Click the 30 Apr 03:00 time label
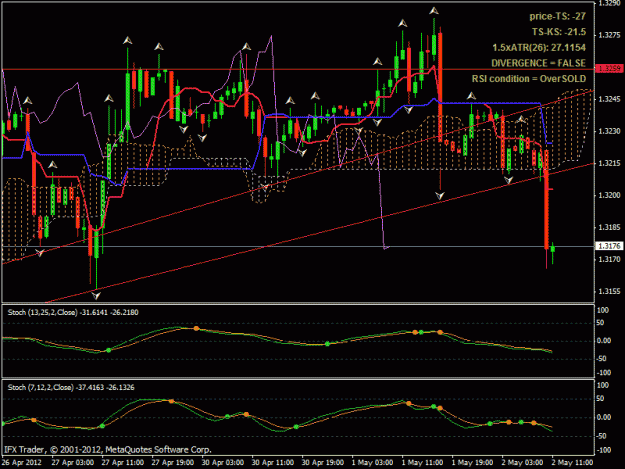Screen dimensions: 625x469 [x=223, y=463]
